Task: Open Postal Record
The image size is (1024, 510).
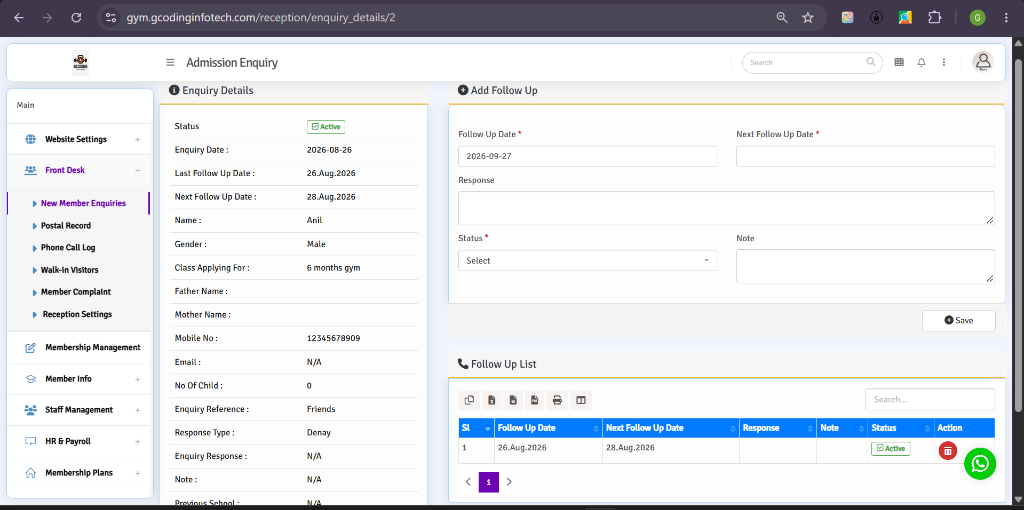Action: click(x=65, y=225)
